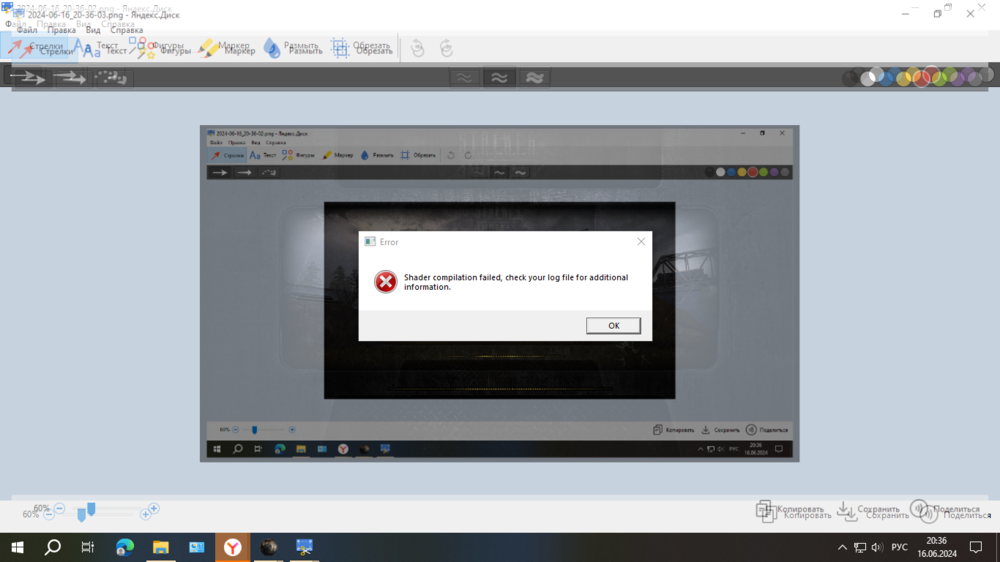Open the Windows Start menu
Image resolution: width=1000 pixels, height=562 pixels.
[17, 547]
